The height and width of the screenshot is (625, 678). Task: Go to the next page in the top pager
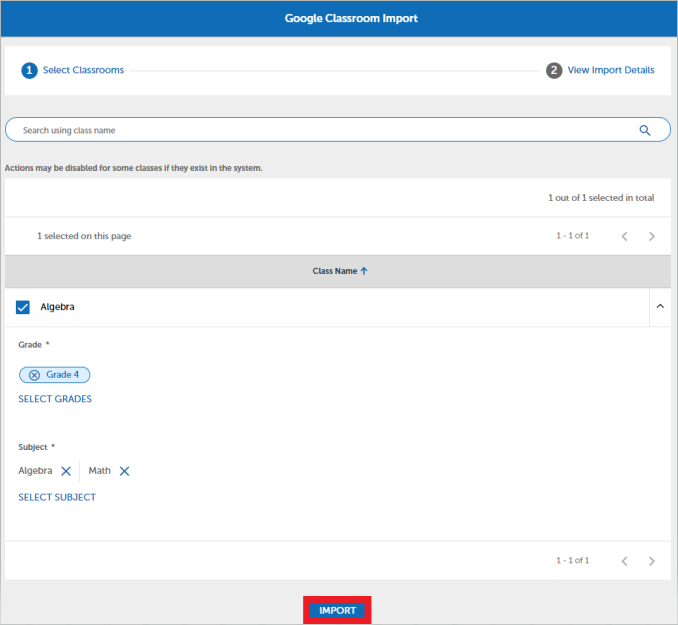(652, 236)
